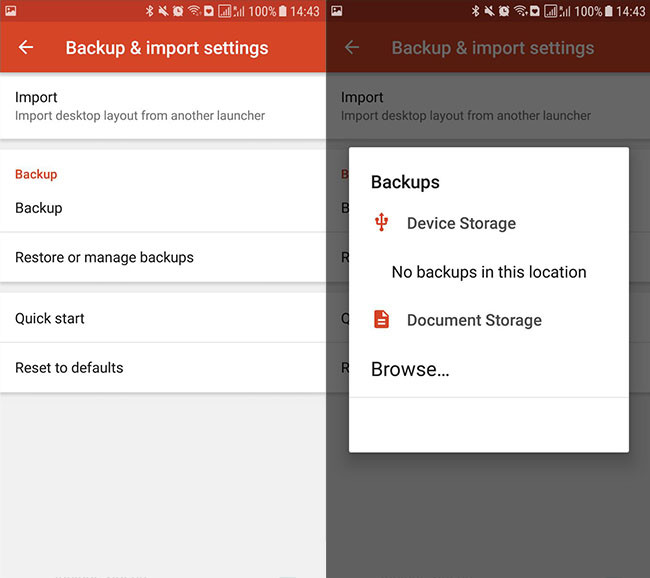Open Restore or manage backups
Image resolution: width=650 pixels, height=578 pixels.
[163, 257]
